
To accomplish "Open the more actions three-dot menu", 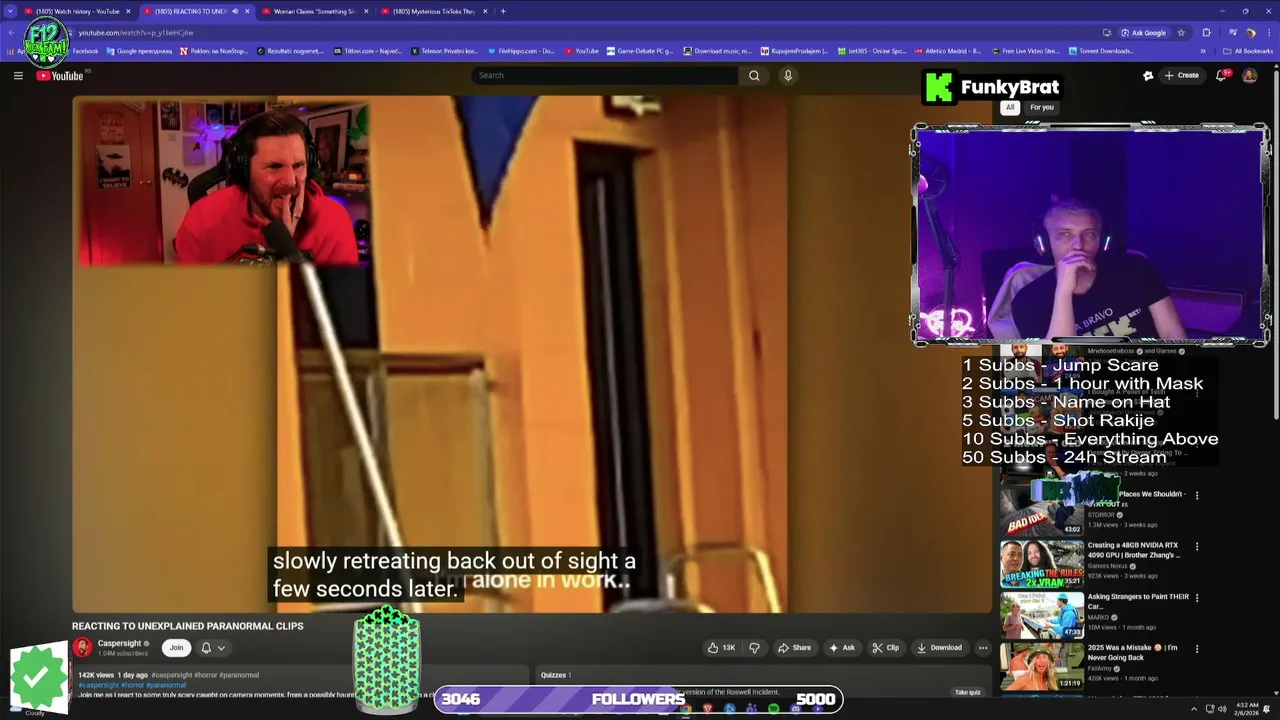I will click(x=983, y=648).
